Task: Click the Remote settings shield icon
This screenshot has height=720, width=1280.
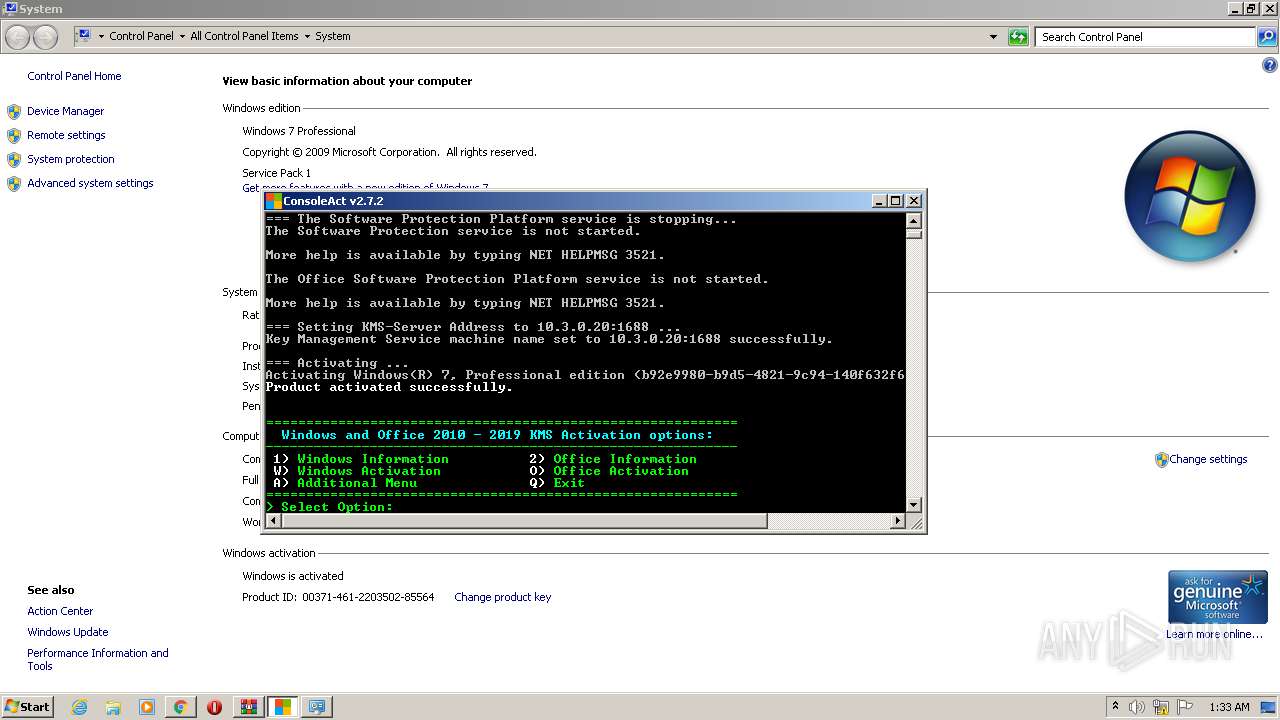Action: [14, 135]
